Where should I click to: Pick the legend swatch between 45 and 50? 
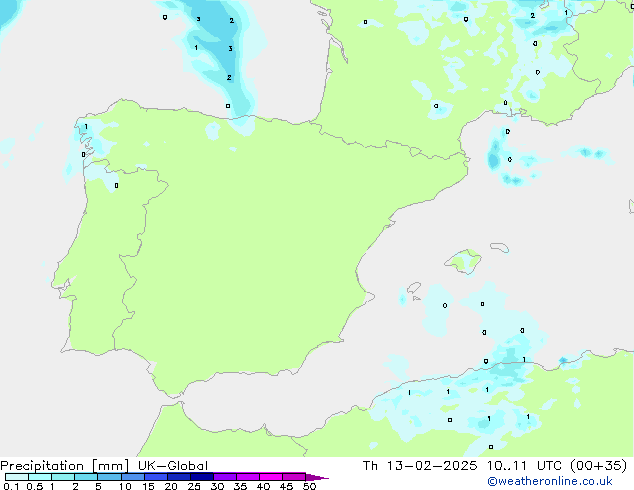[294, 477]
